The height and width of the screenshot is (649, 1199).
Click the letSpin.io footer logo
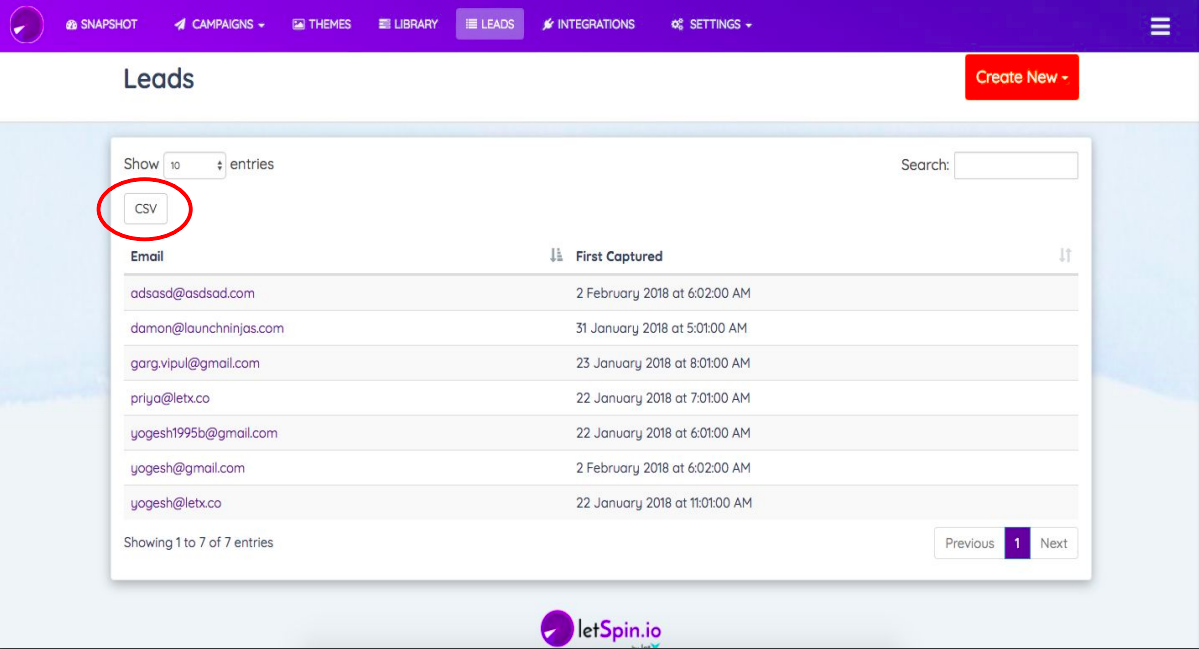coord(600,628)
